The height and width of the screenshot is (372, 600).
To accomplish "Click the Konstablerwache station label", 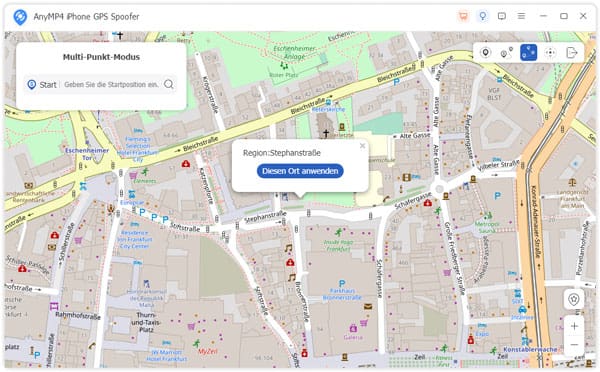I will click(530, 349).
